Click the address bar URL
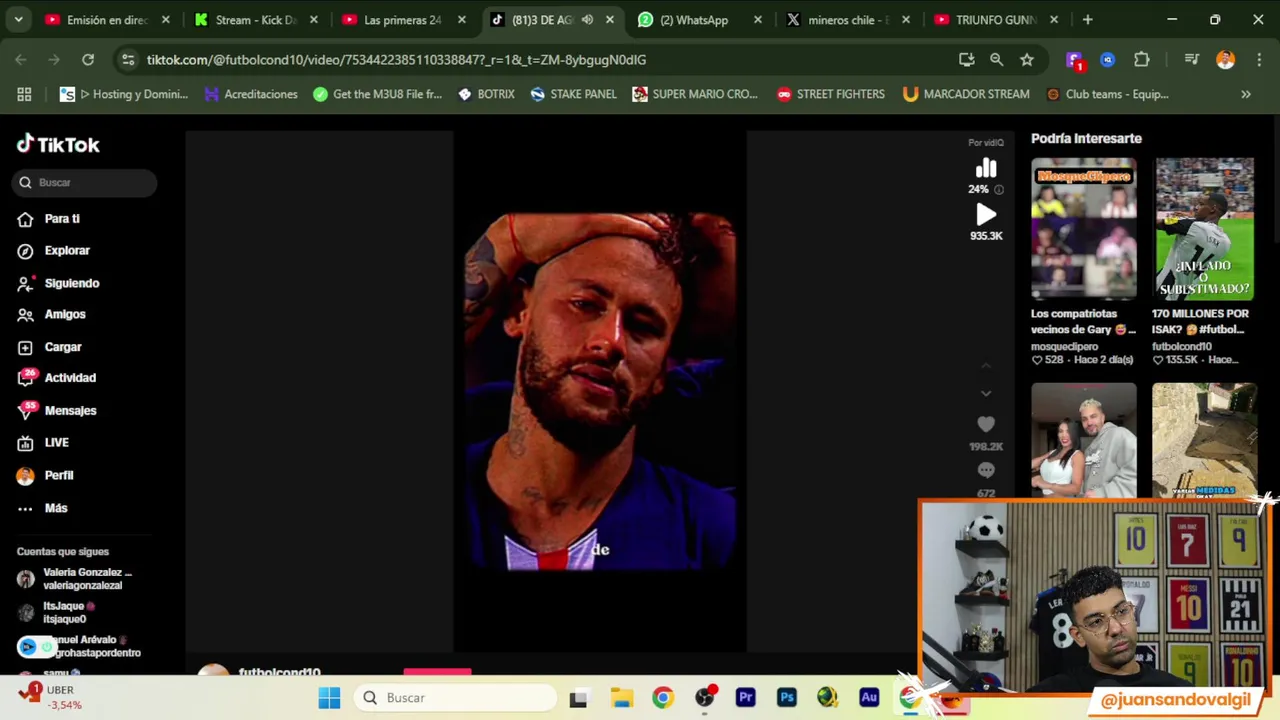Viewport: 1280px width, 720px height. [x=396, y=60]
